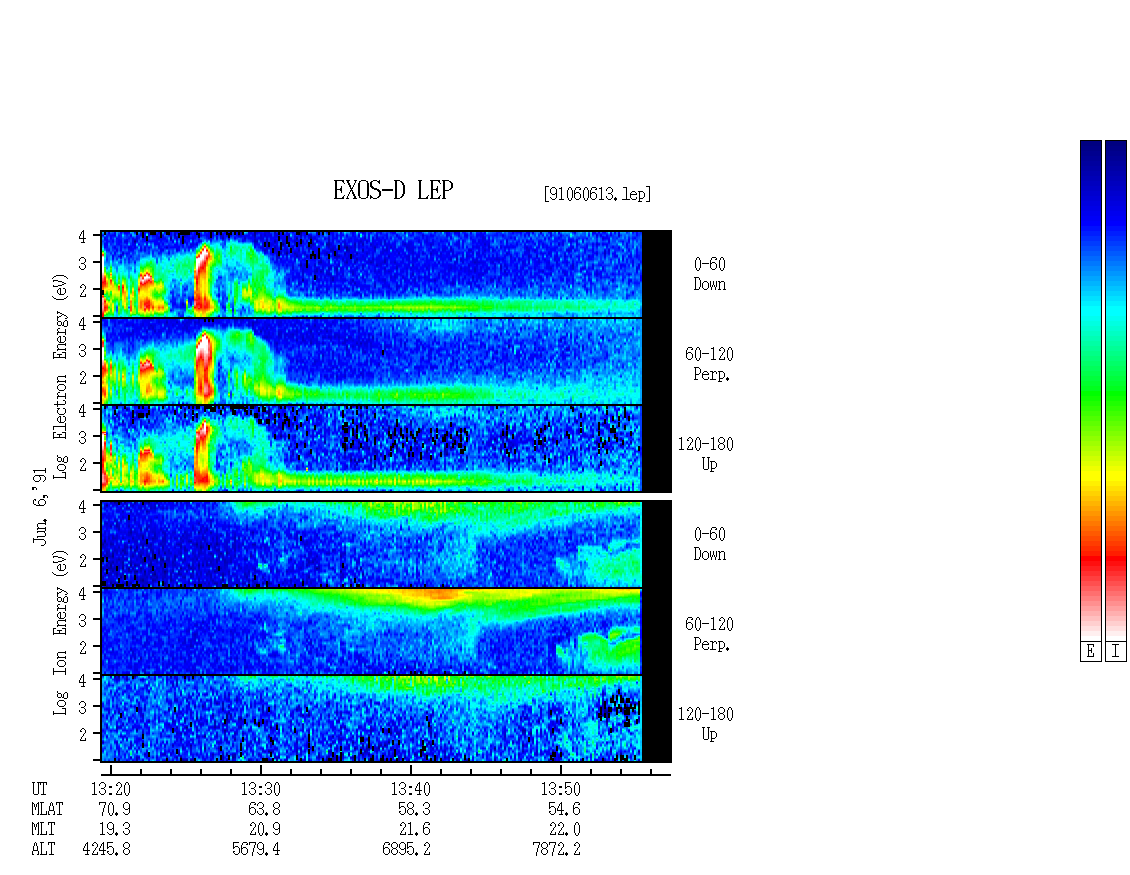Click the ion color scale bar above I
This screenshot has height=875, width=1130.
click(1116, 390)
